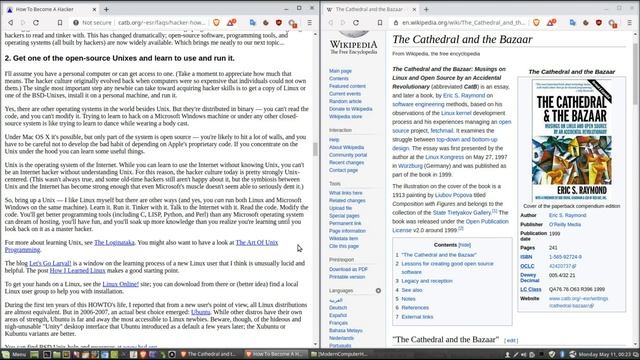
Task: Click the Wikipedia page's vertical scrollbar thumb
Action: click(636, 73)
